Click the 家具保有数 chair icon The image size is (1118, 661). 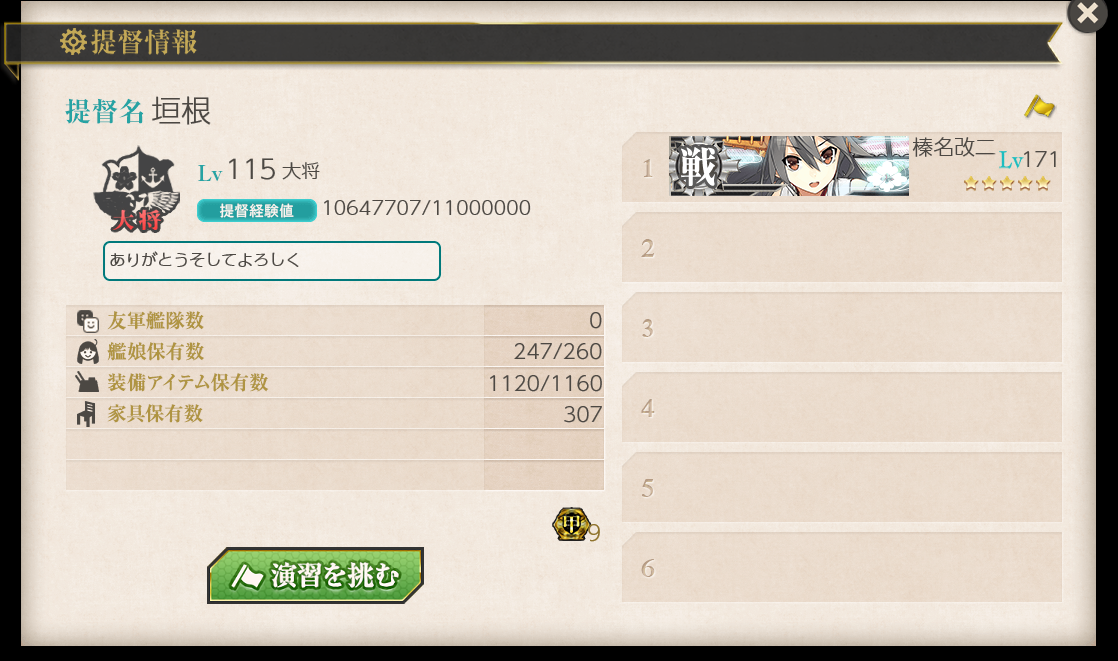(x=86, y=414)
